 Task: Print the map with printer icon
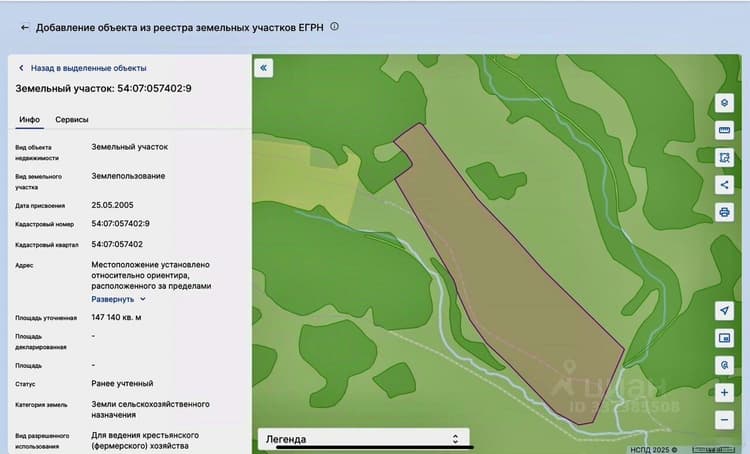(x=724, y=212)
